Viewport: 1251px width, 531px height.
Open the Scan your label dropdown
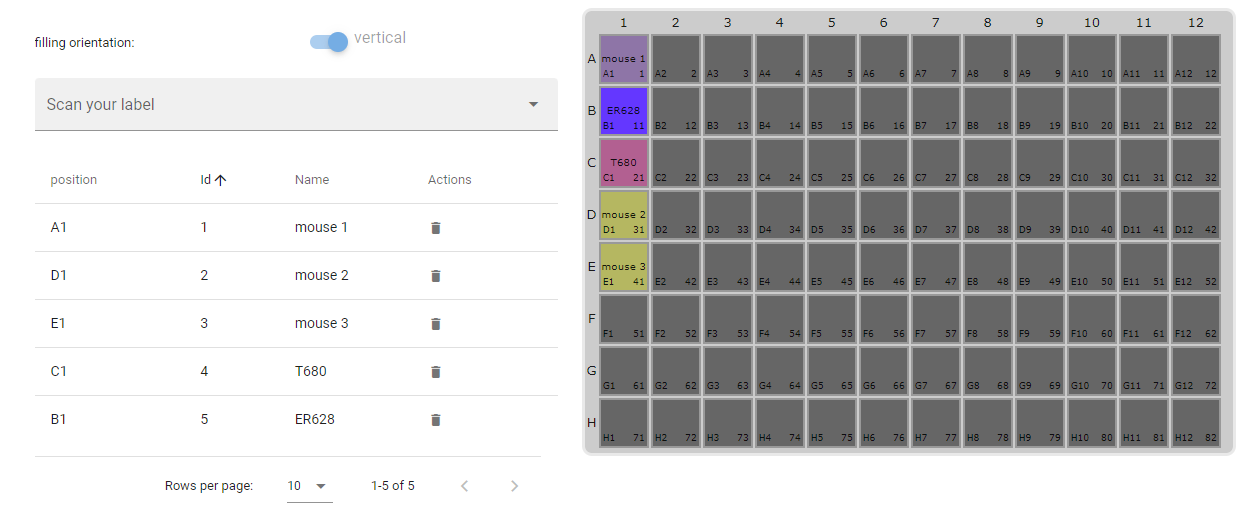(296, 104)
